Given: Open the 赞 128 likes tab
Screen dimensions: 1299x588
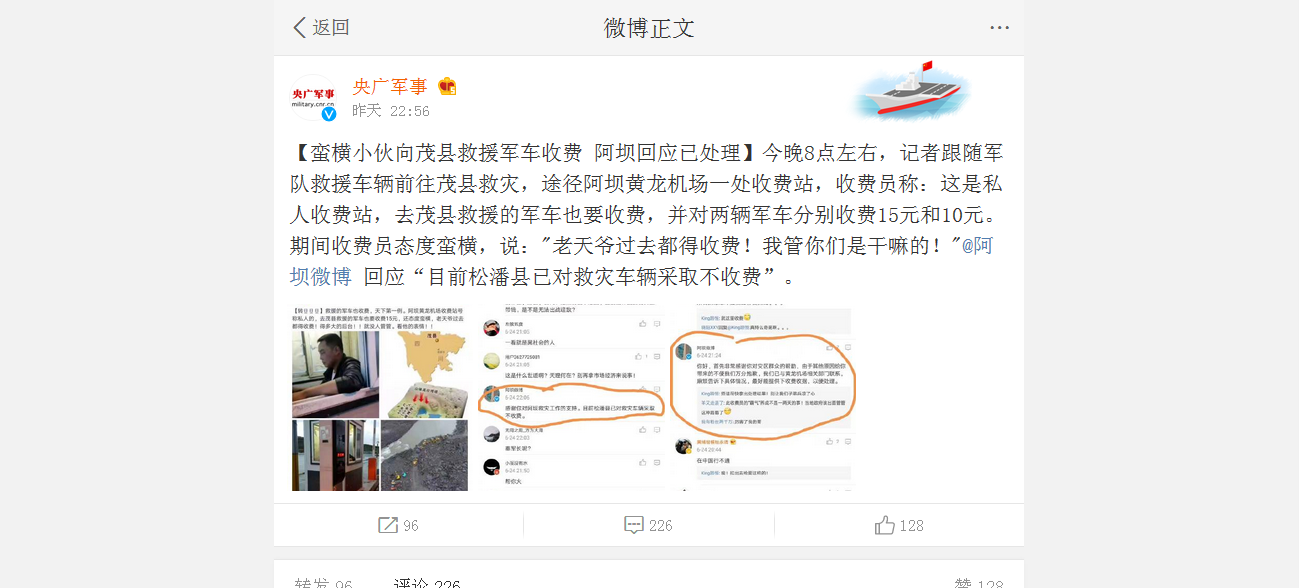Looking at the screenshot, I should tap(977, 582).
